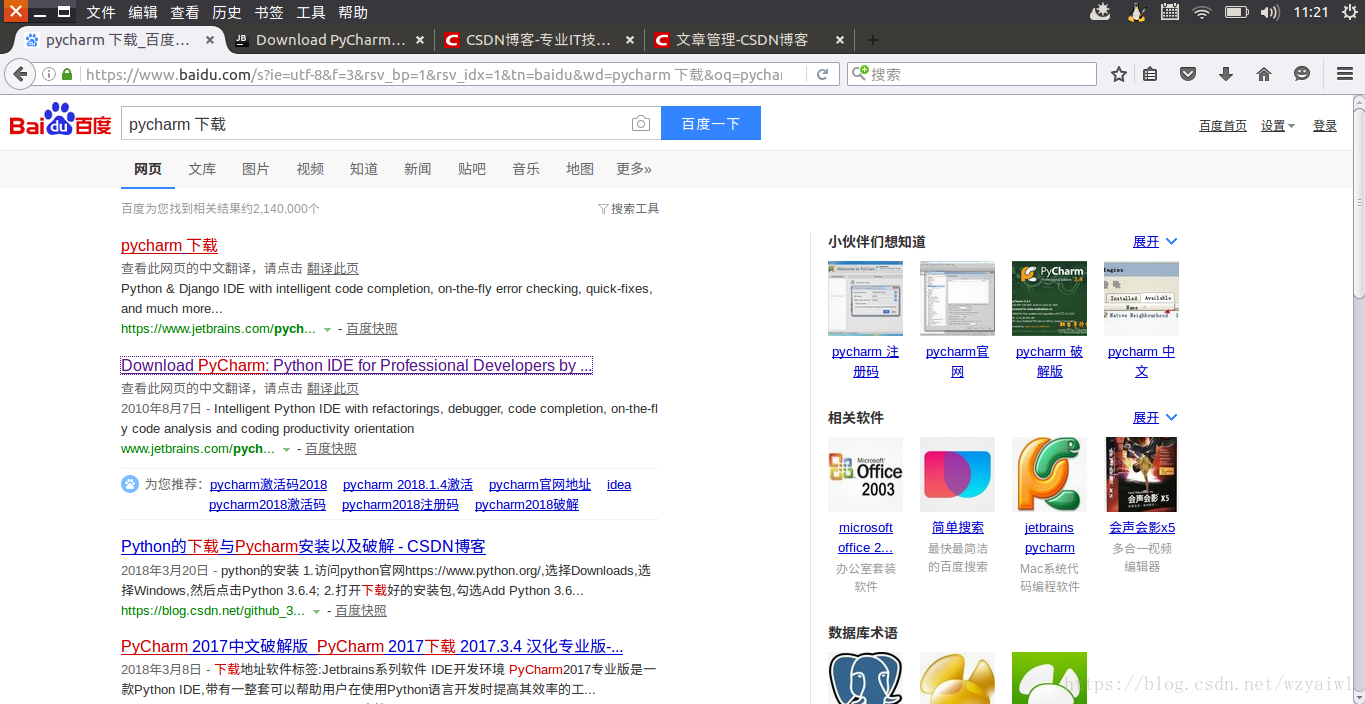Click the idea recommended link
The width and height of the screenshot is (1365, 704).
click(x=619, y=484)
